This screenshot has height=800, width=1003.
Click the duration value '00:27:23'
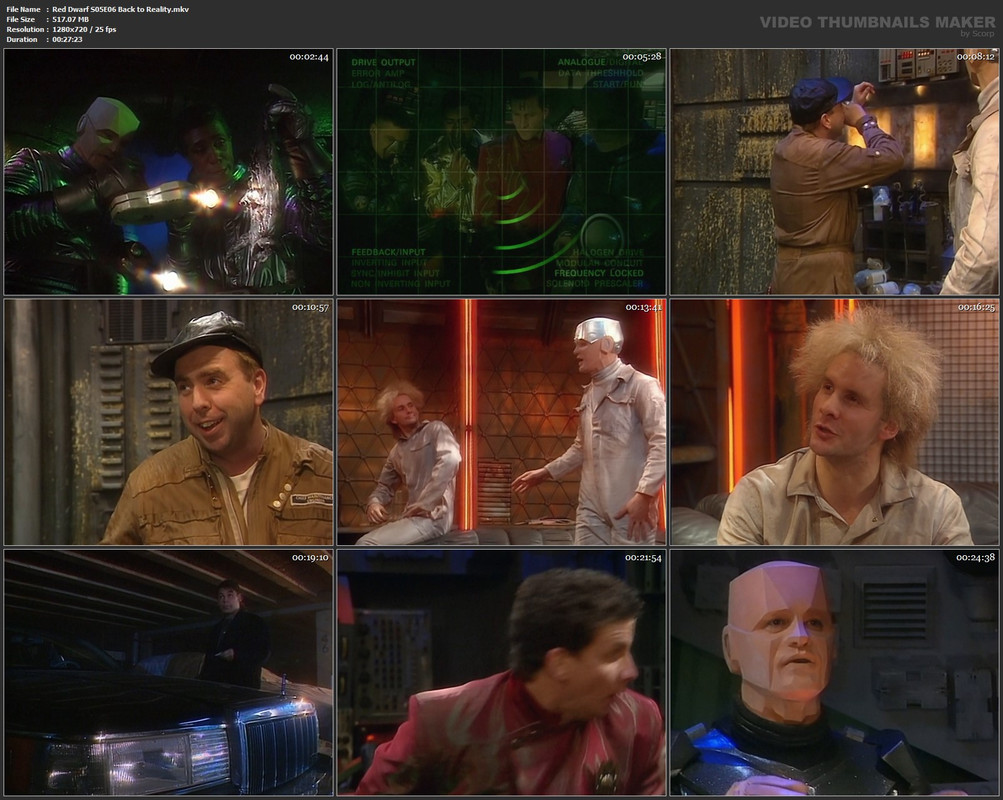tap(67, 40)
